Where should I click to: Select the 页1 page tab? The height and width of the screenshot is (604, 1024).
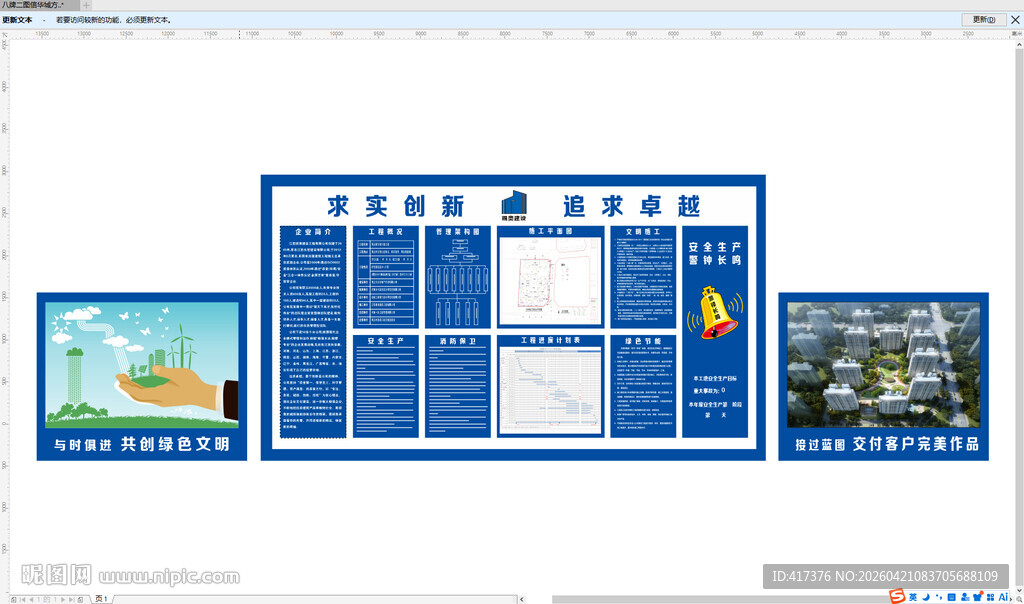coord(101,599)
